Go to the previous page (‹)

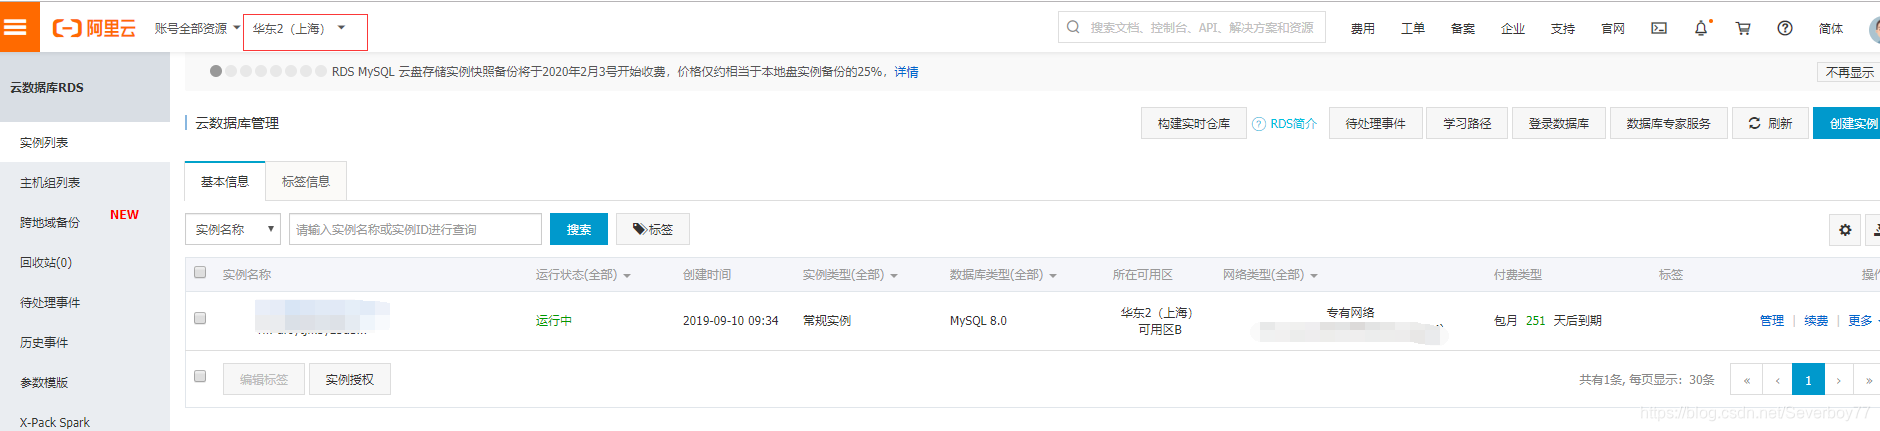(1777, 380)
